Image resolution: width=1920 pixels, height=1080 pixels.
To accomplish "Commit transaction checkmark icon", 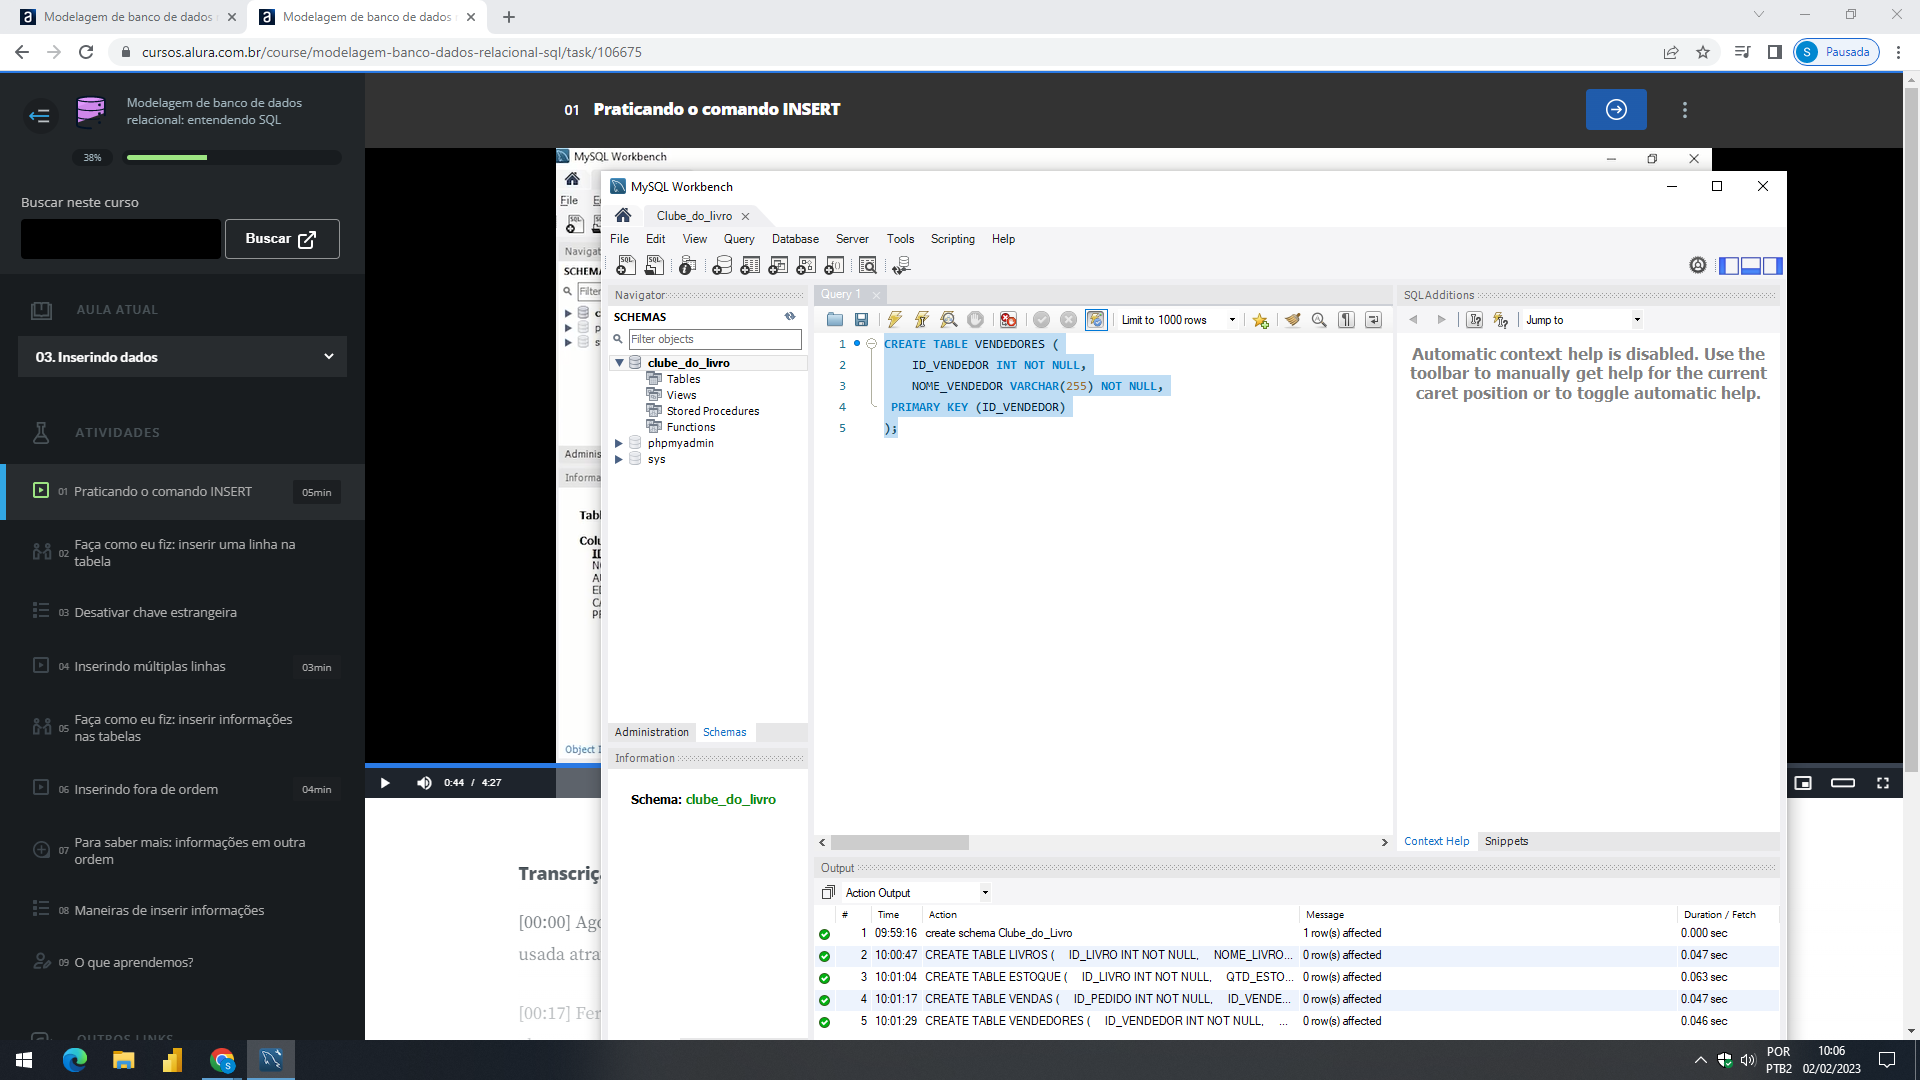I will tap(1041, 320).
